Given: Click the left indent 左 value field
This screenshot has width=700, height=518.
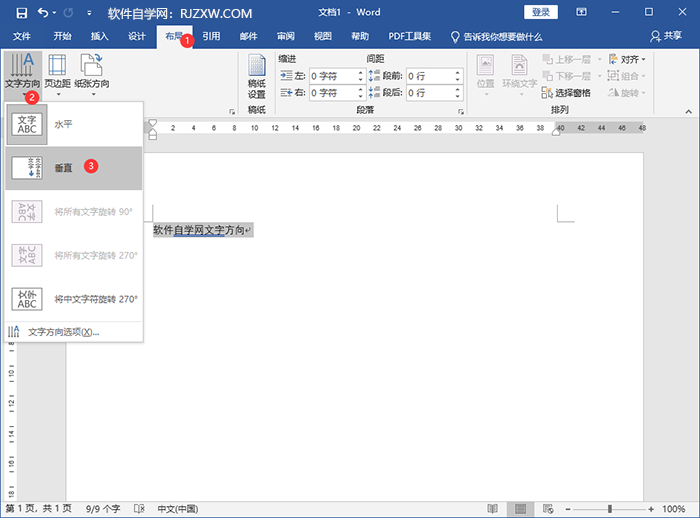Looking at the screenshot, I should click(333, 76).
